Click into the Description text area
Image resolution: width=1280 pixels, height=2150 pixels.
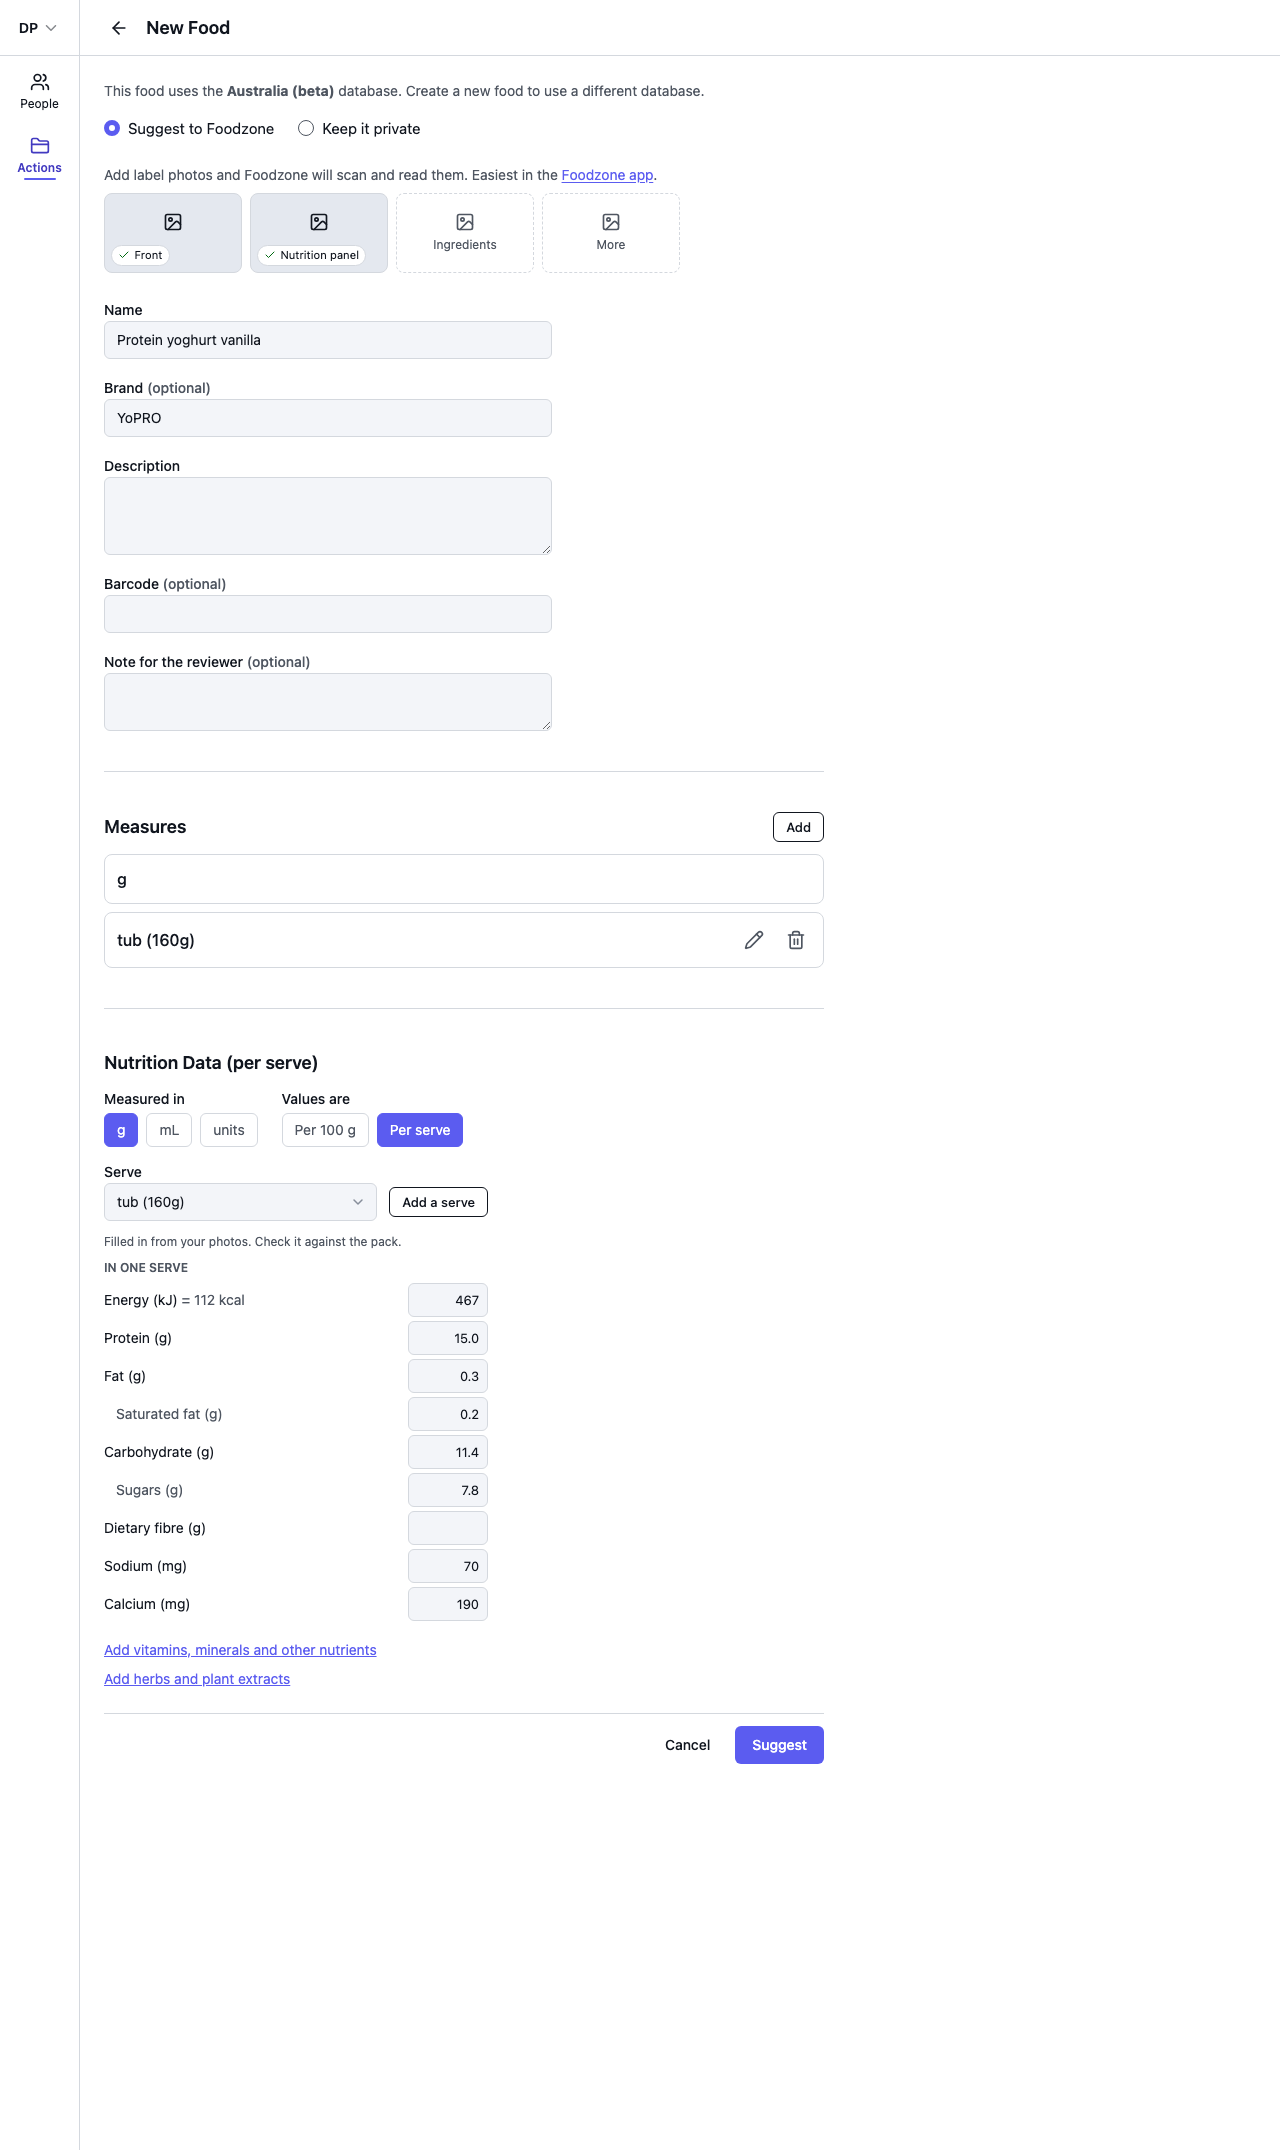328,516
